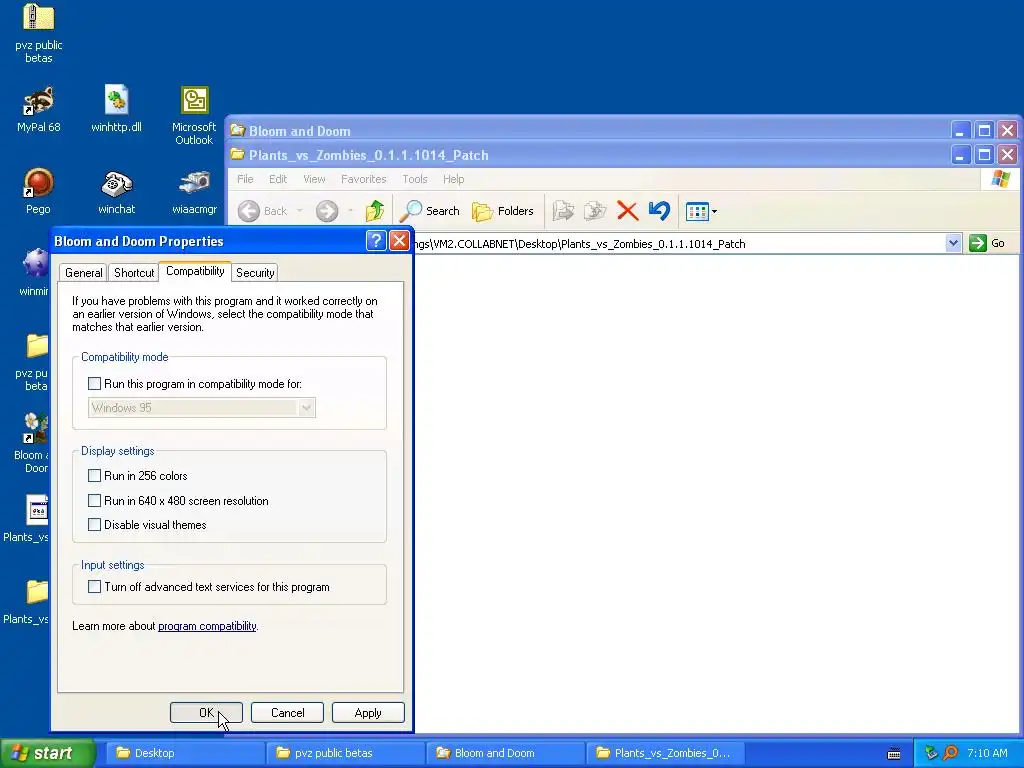Open the program compatibility link
This screenshot has height=768, width=1024.
pos(207,626)
